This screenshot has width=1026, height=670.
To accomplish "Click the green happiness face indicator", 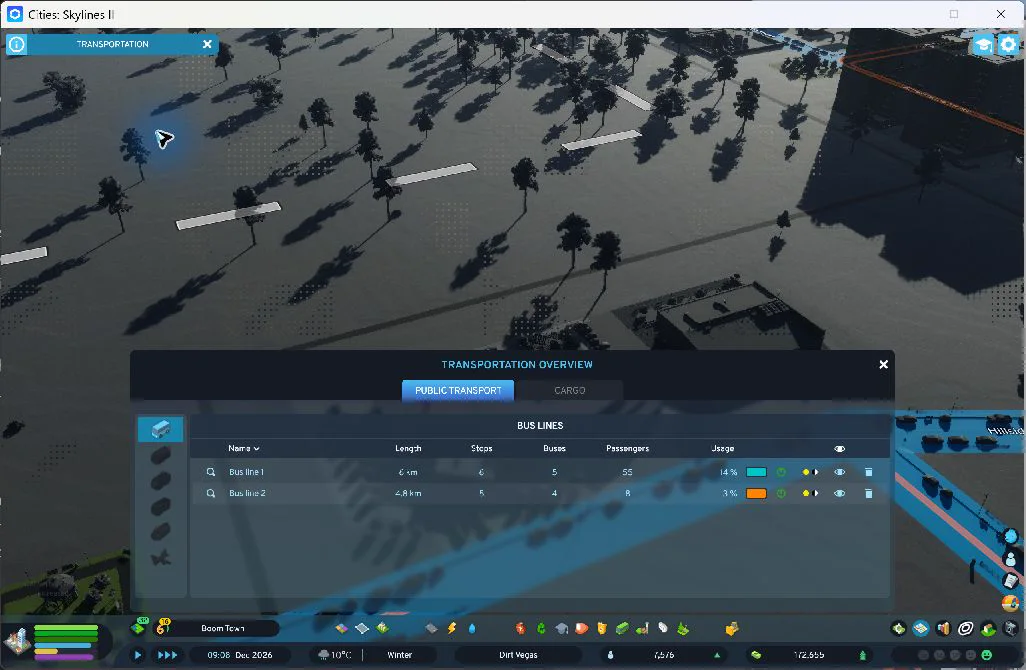I will [x=987, y=655].
